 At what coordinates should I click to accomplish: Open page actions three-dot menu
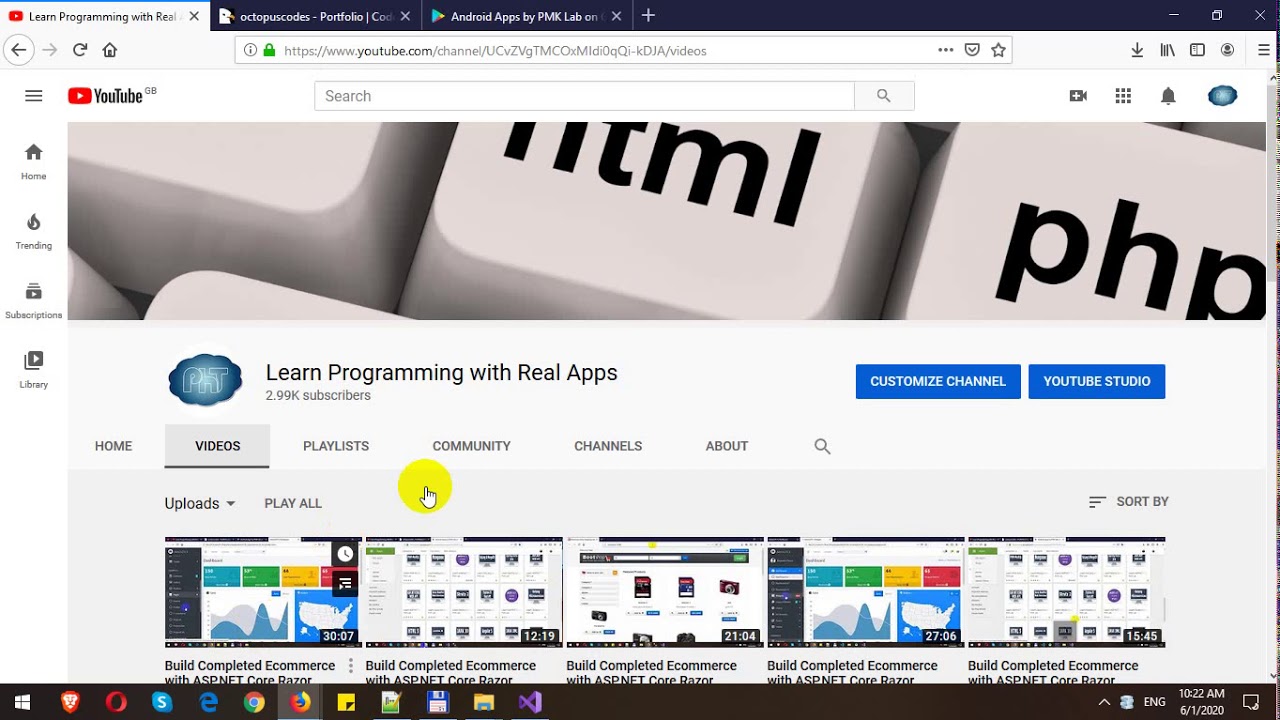945,50
